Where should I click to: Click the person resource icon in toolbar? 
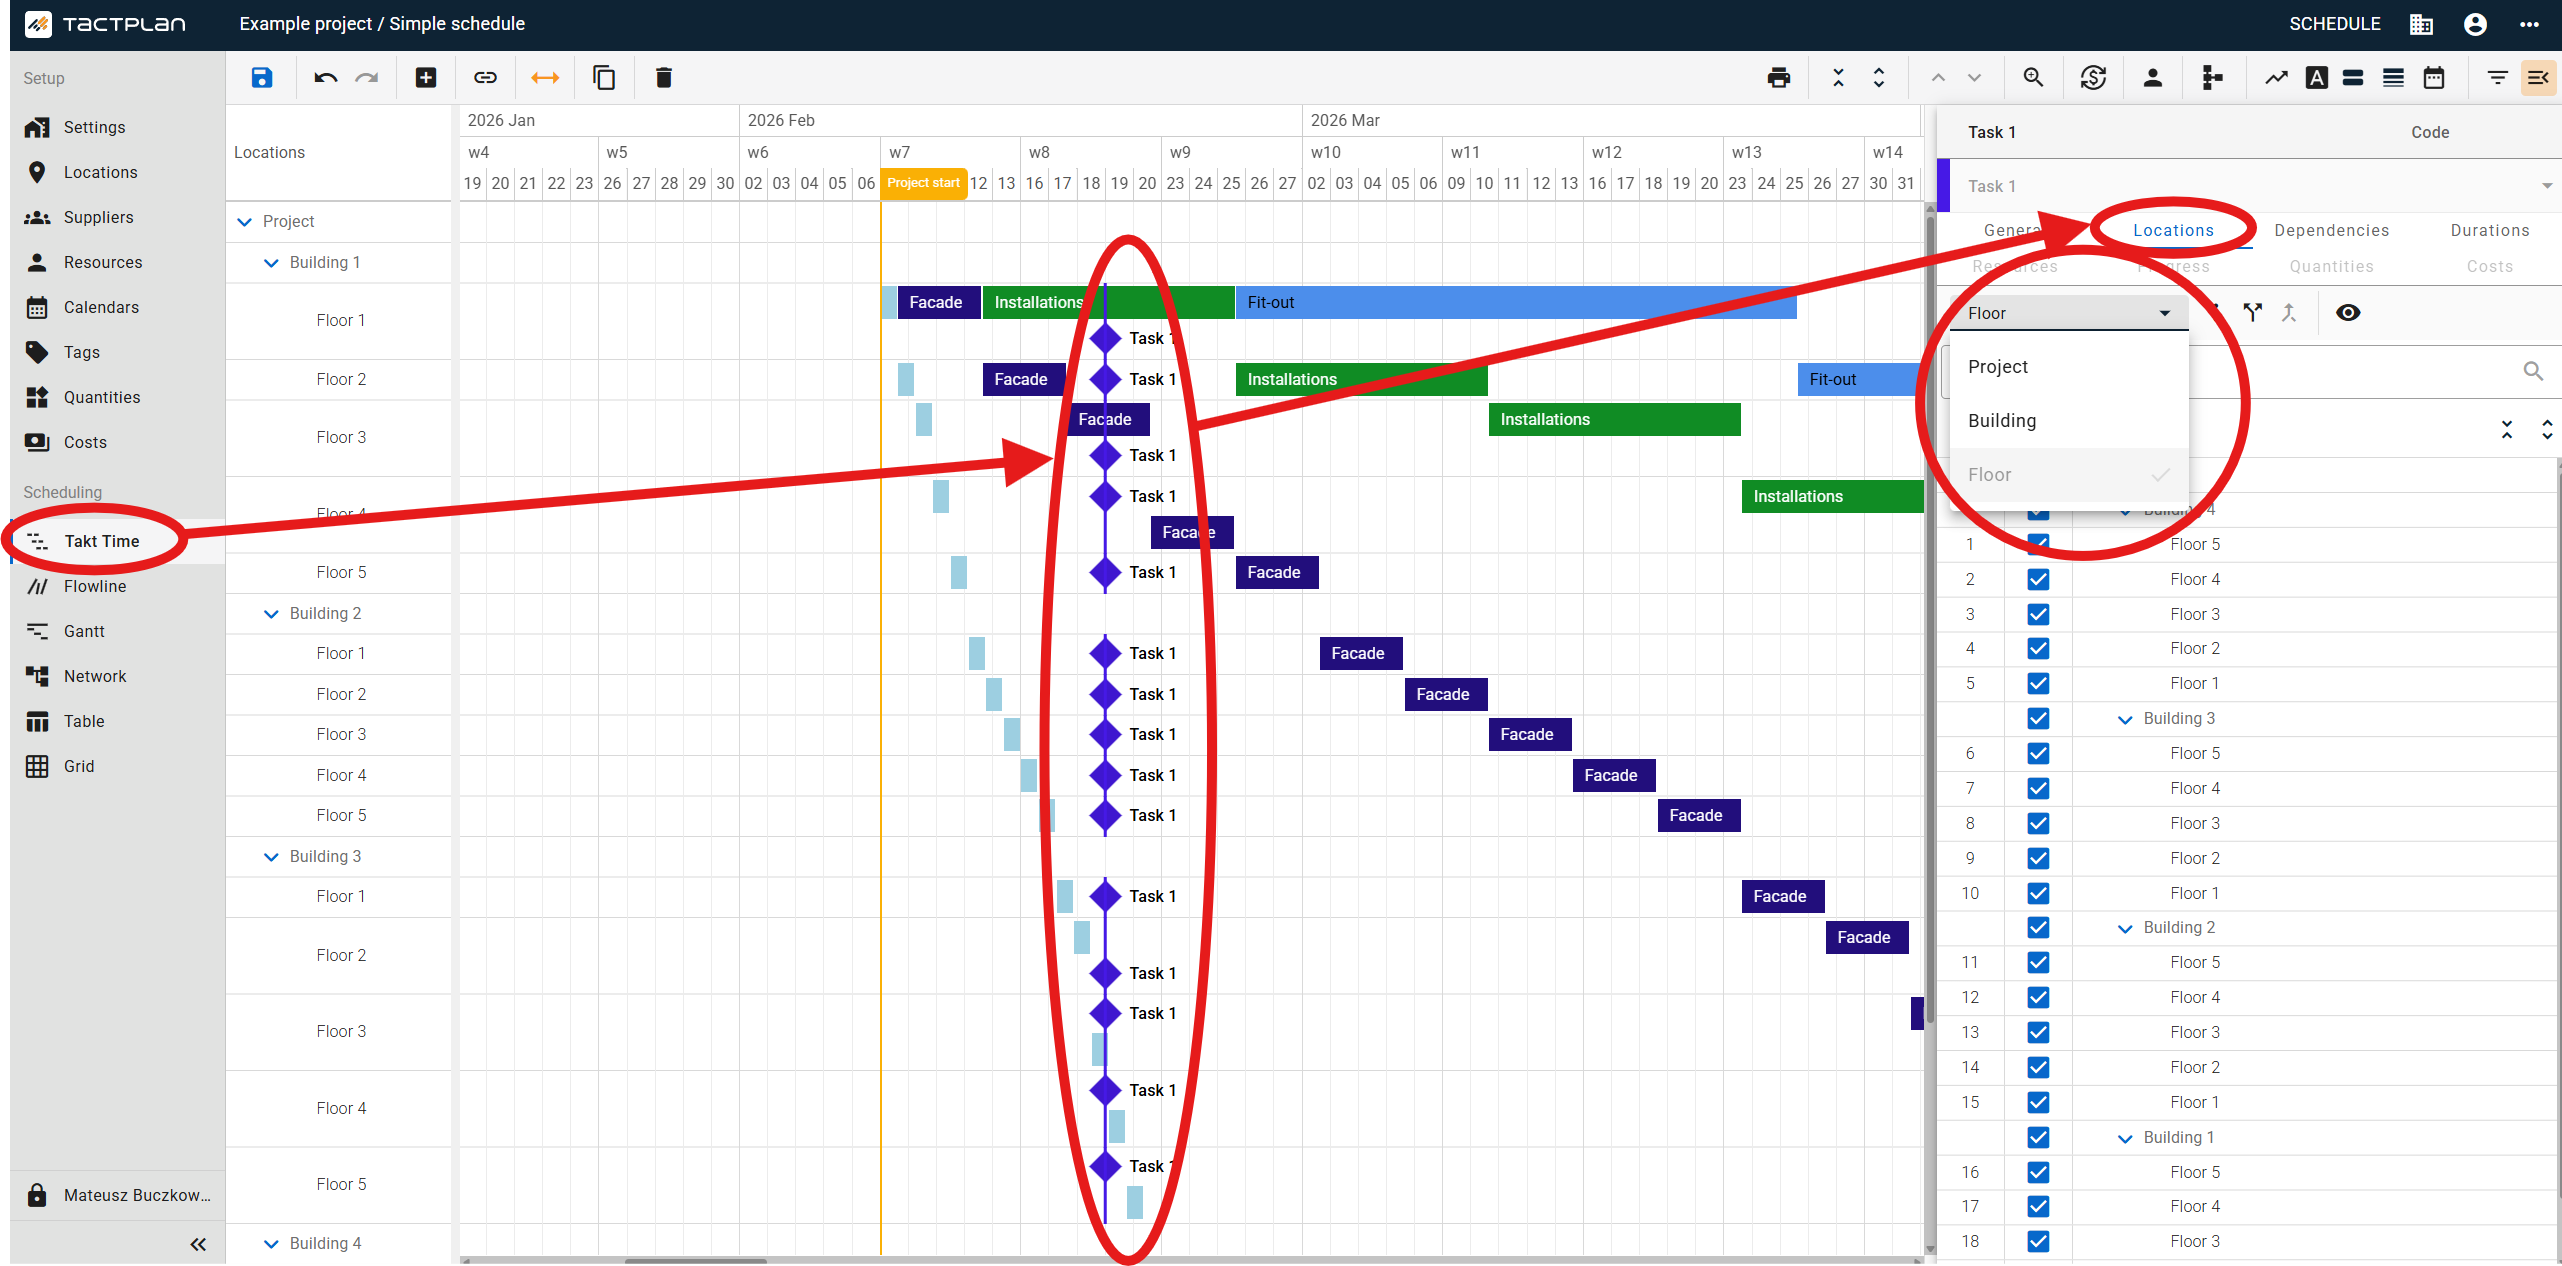(2153, 78)
